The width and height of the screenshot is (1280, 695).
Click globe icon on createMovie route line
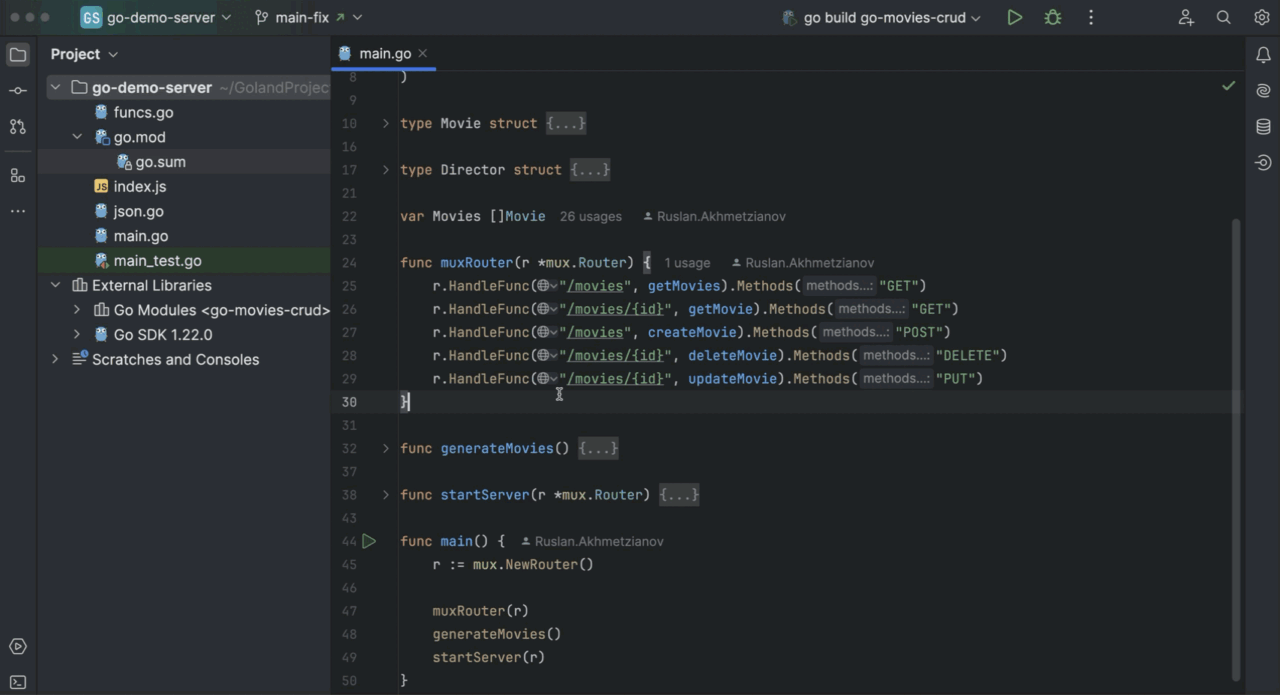pyautogui.click(x=547, y=332)
